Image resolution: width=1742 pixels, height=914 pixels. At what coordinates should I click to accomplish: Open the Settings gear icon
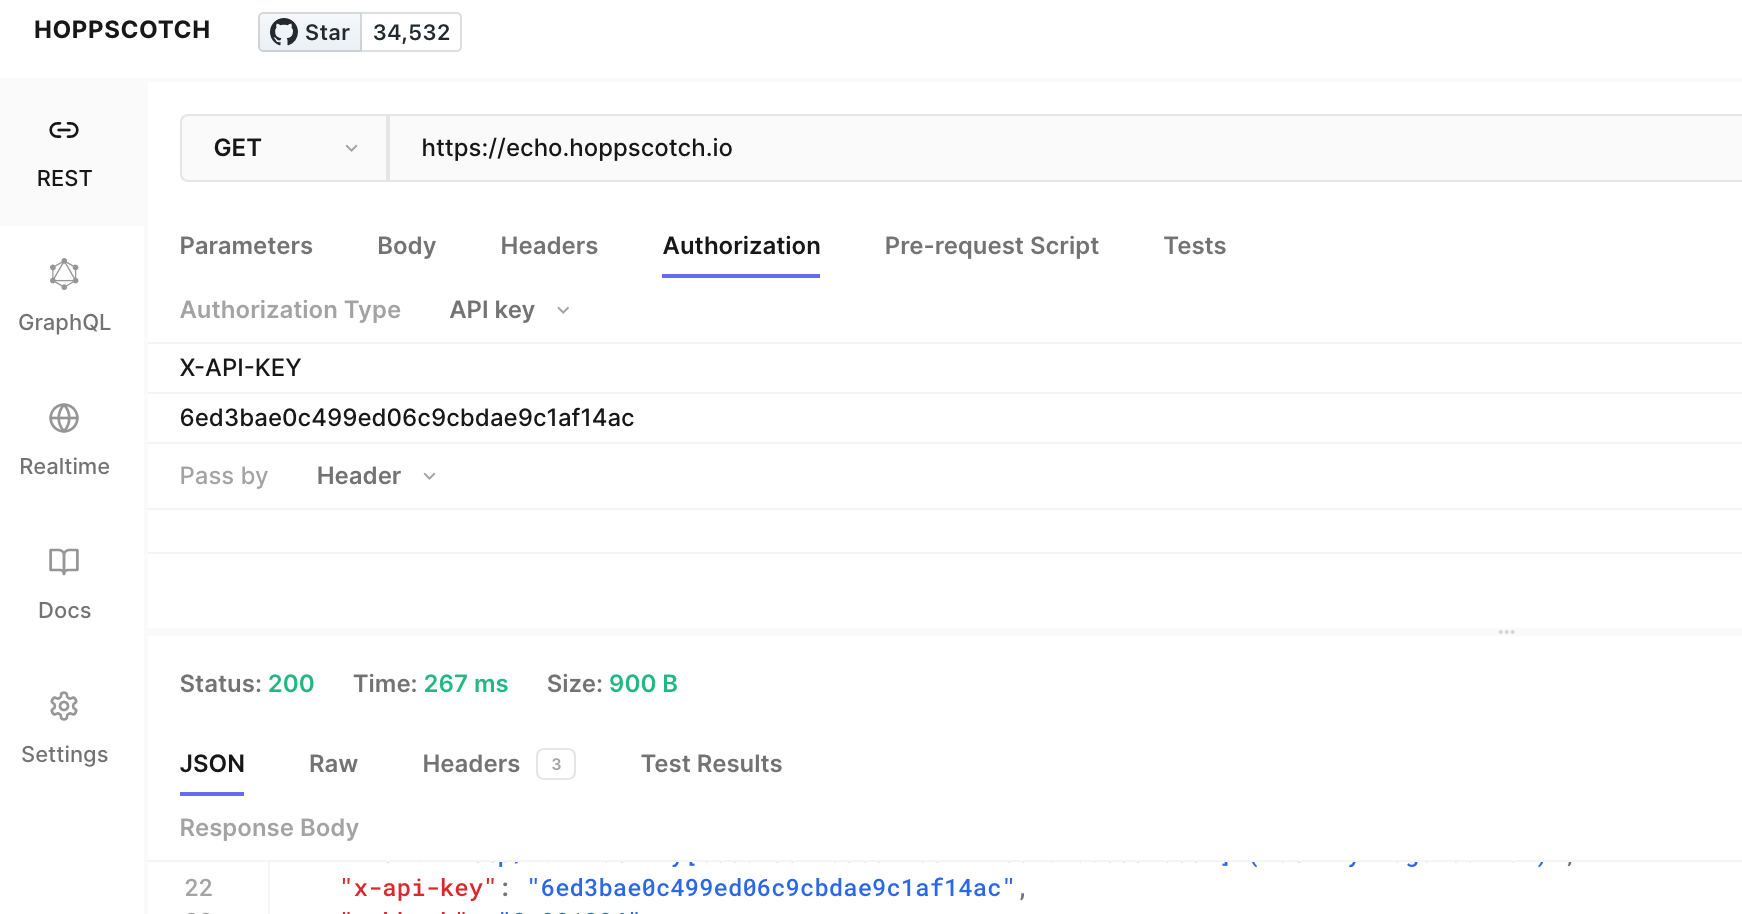point(64,706)
